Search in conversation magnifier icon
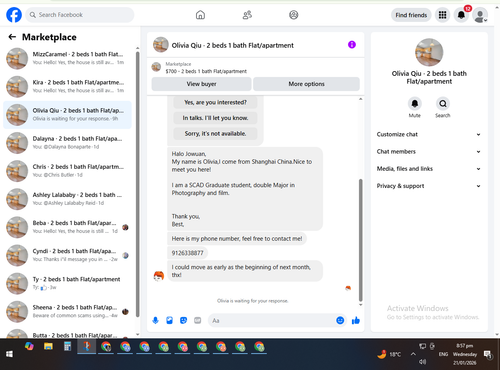 point(443,104)
